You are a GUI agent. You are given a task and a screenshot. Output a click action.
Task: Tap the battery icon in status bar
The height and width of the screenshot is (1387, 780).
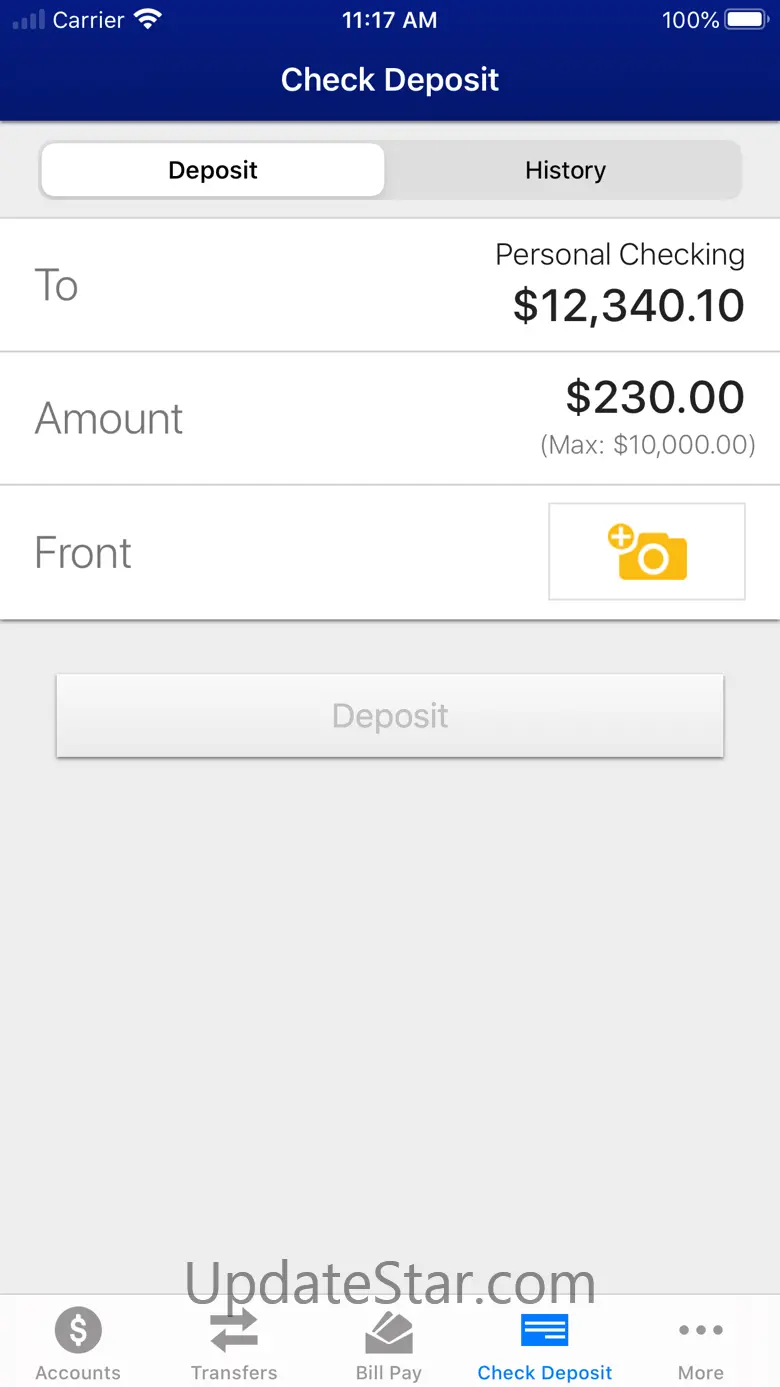tap(746, 20)
